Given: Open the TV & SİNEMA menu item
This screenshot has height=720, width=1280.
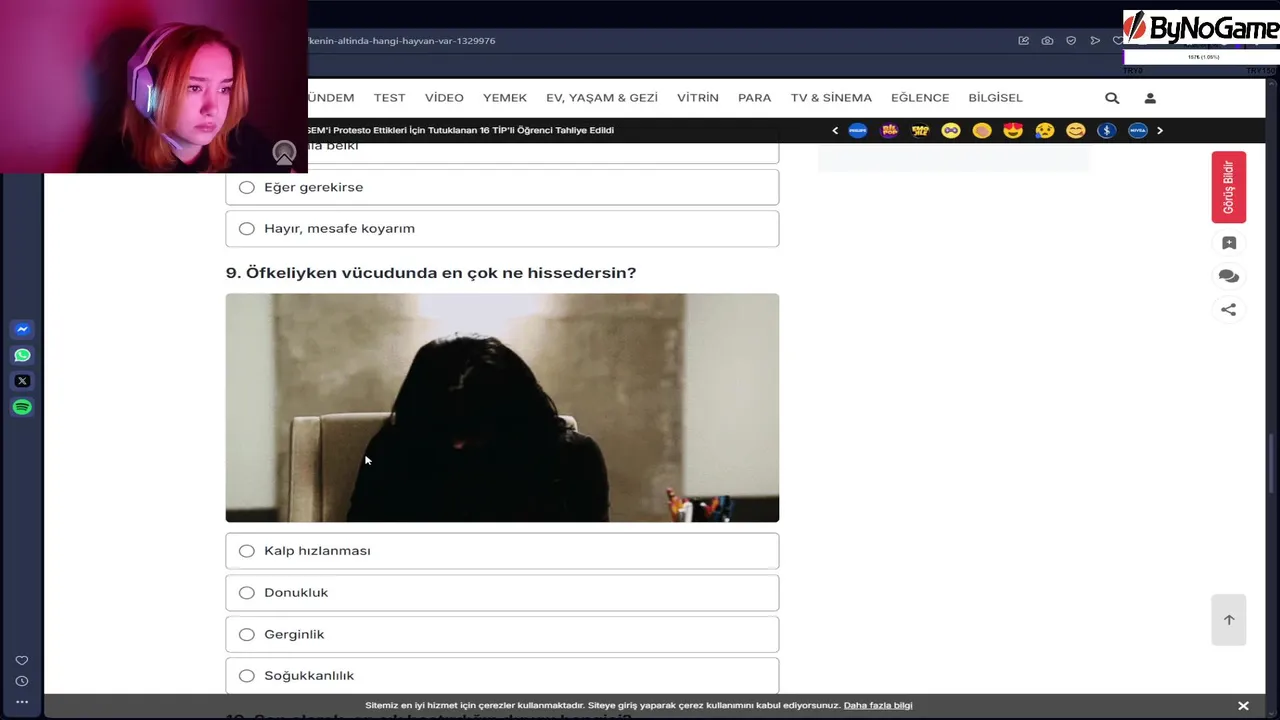Looking at the screenshot, I should click(x=831, y=98).
